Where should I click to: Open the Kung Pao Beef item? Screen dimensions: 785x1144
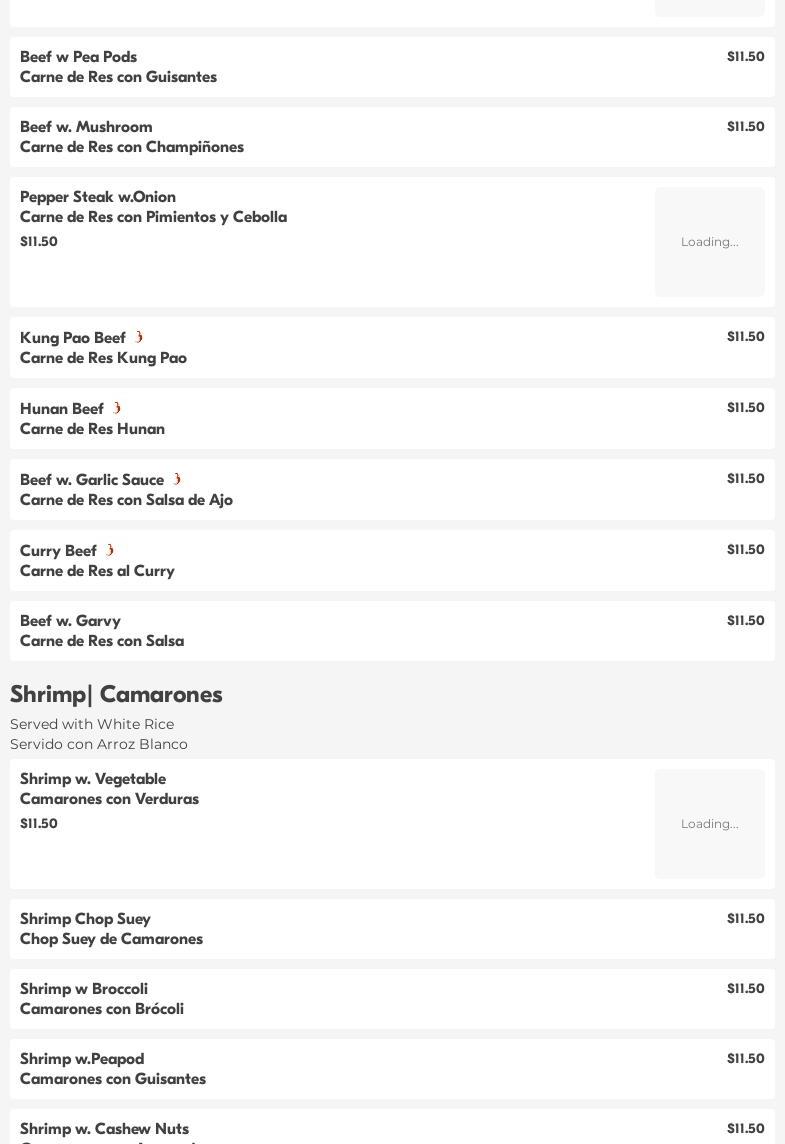[x=392, y=347]
